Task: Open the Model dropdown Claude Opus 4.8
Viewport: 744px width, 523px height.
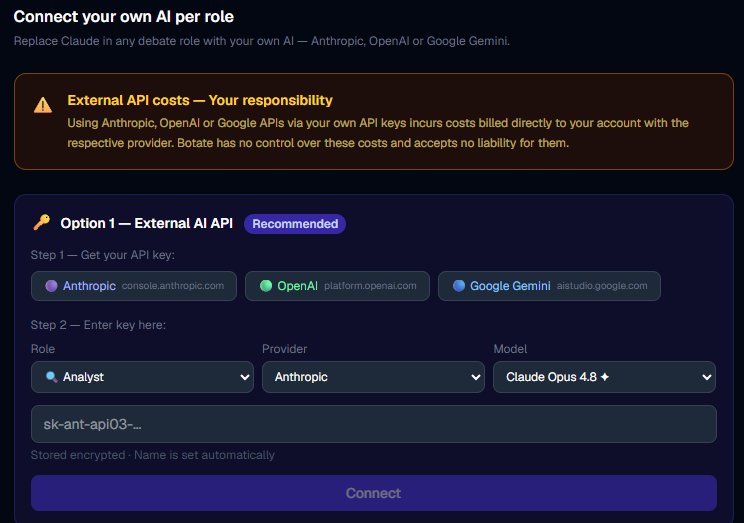Action: 604,377
